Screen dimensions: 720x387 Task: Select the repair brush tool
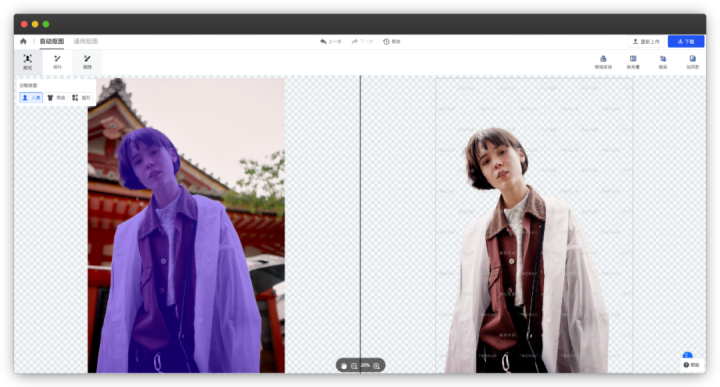coord(57,62)
